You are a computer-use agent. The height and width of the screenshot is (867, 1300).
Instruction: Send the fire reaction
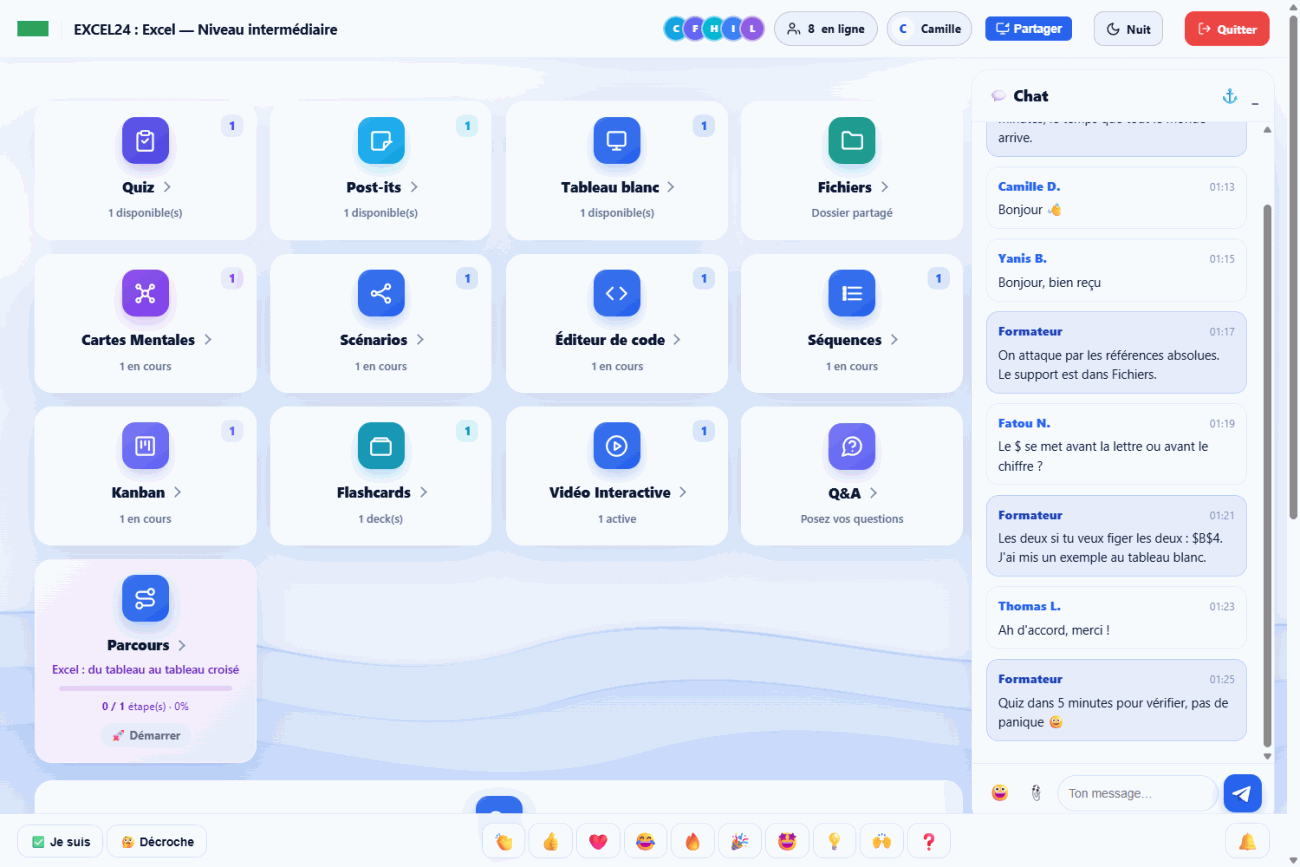point(692,842)
